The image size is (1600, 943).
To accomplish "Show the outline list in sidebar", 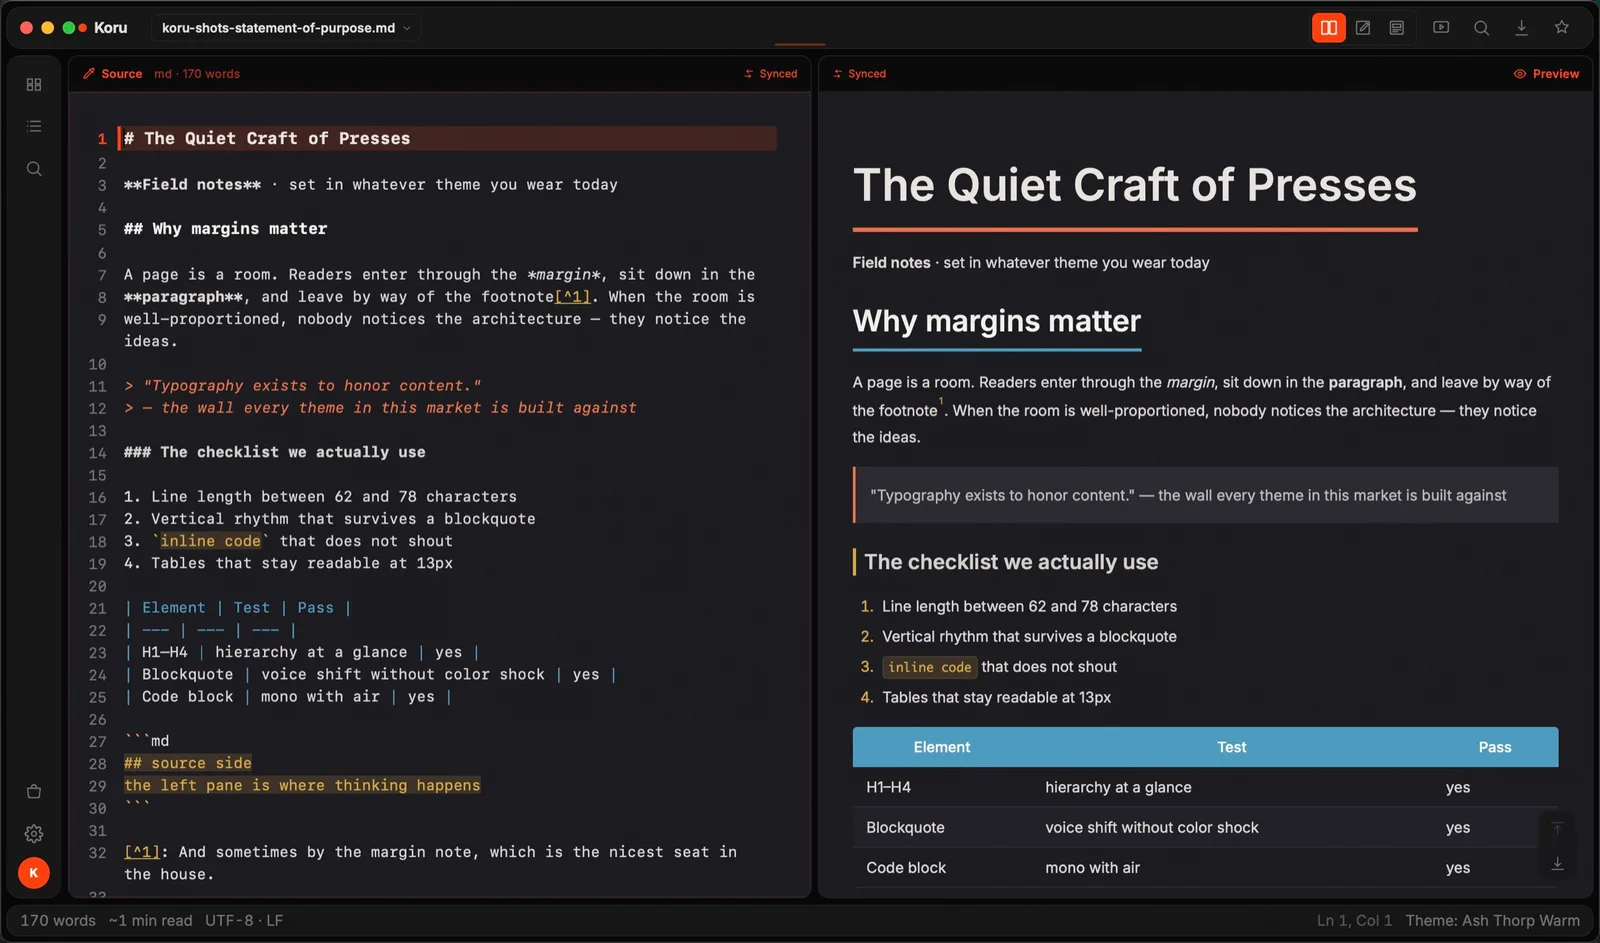I will click(x=34, y=127).
